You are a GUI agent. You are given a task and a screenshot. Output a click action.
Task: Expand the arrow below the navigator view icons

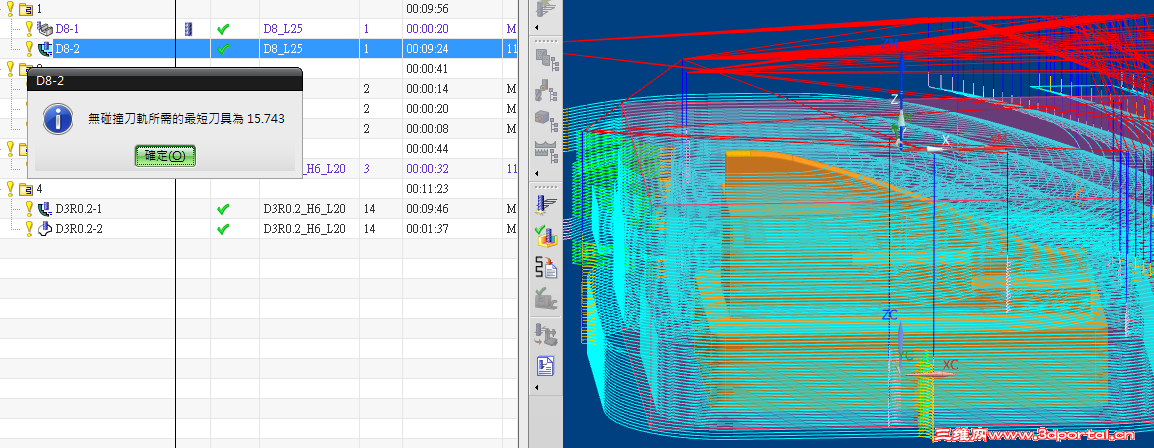537,173
